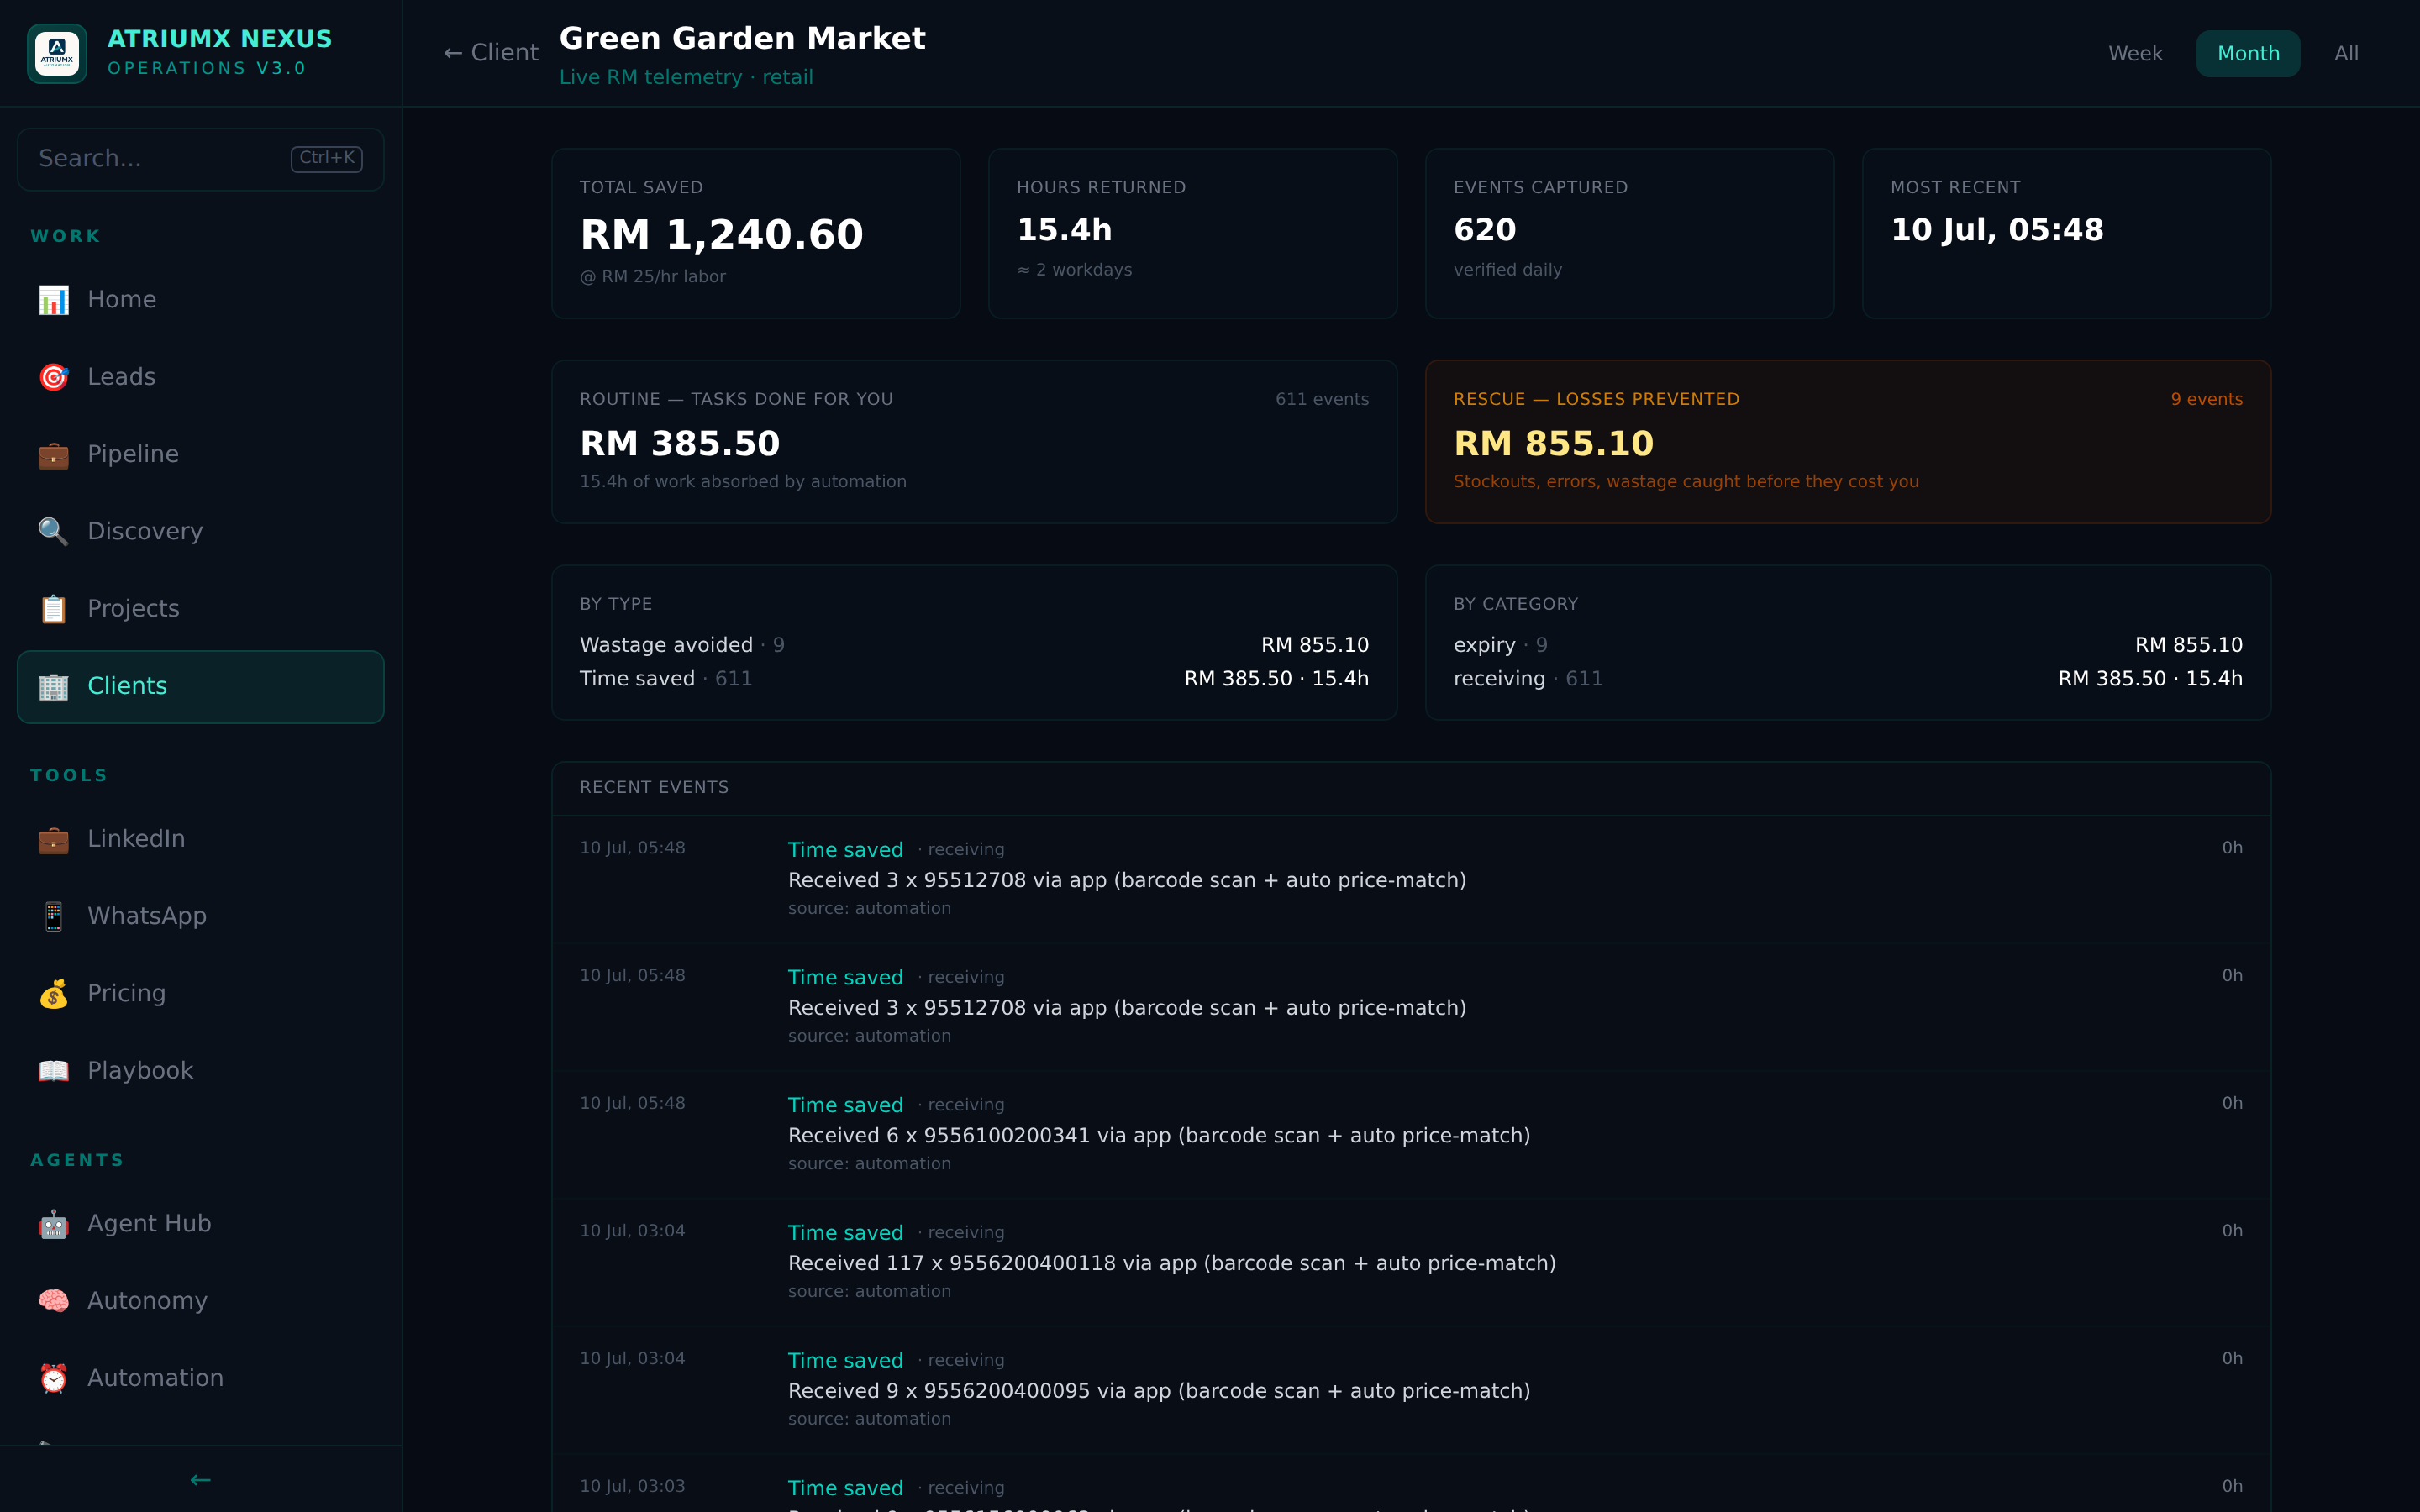
Task: Click the '611 events' count
Action: tap(1322, 399)
